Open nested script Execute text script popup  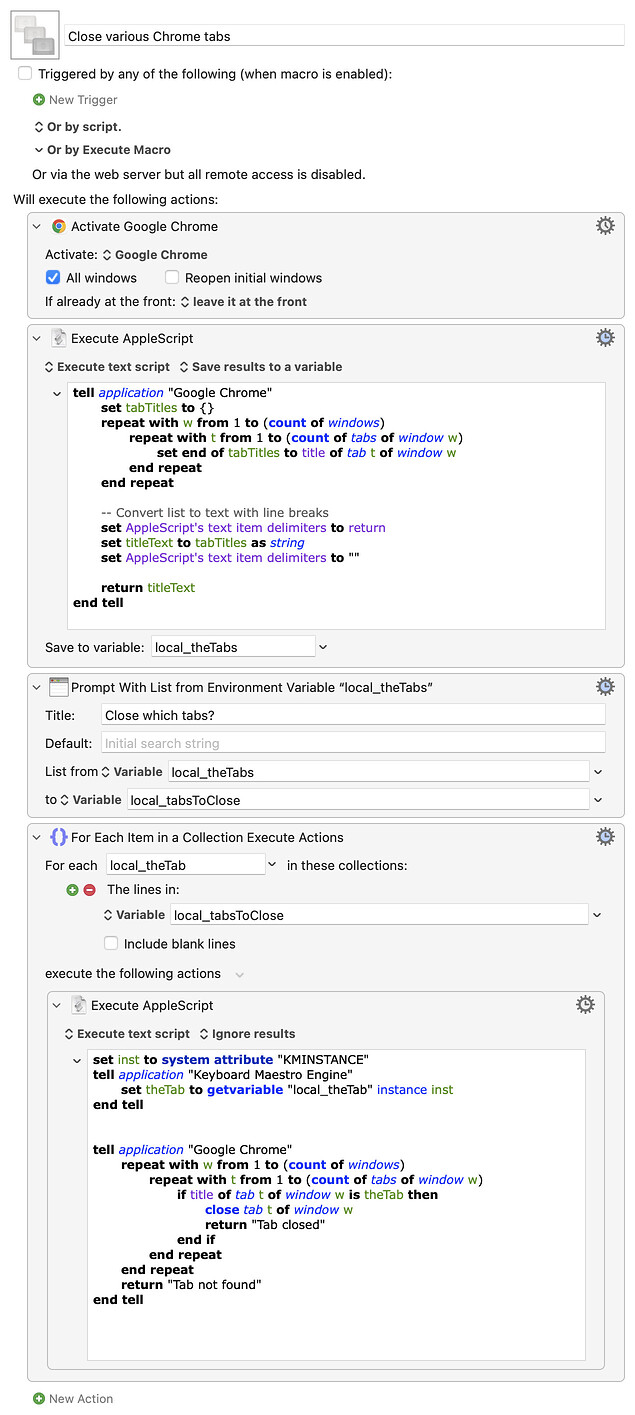pos(127,1034)
